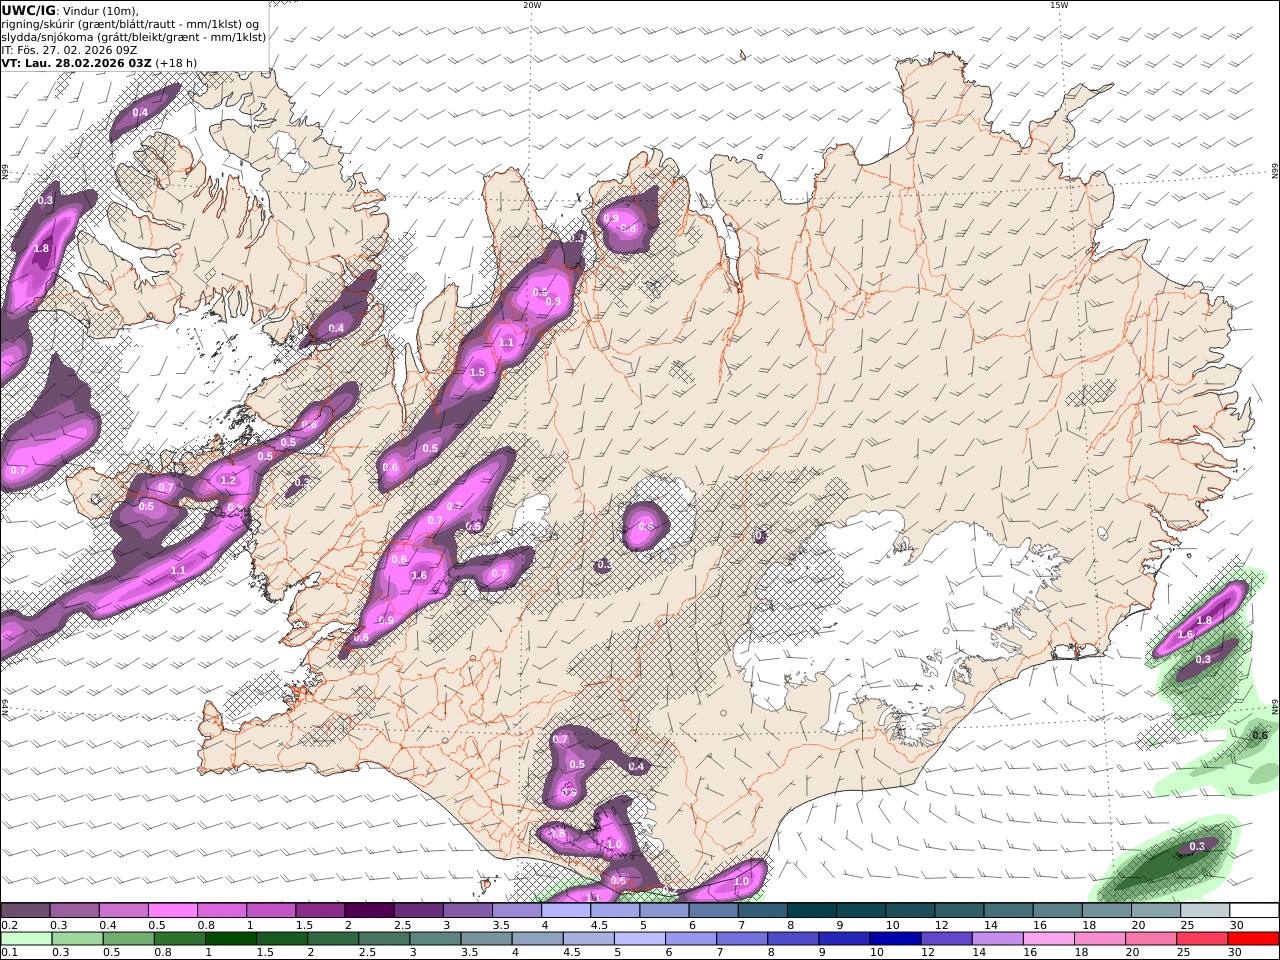Click the 4.5 label under the upper colour scale
Image resolution: width=1280 pixels, height=960 pixels.
pos(599,926)
